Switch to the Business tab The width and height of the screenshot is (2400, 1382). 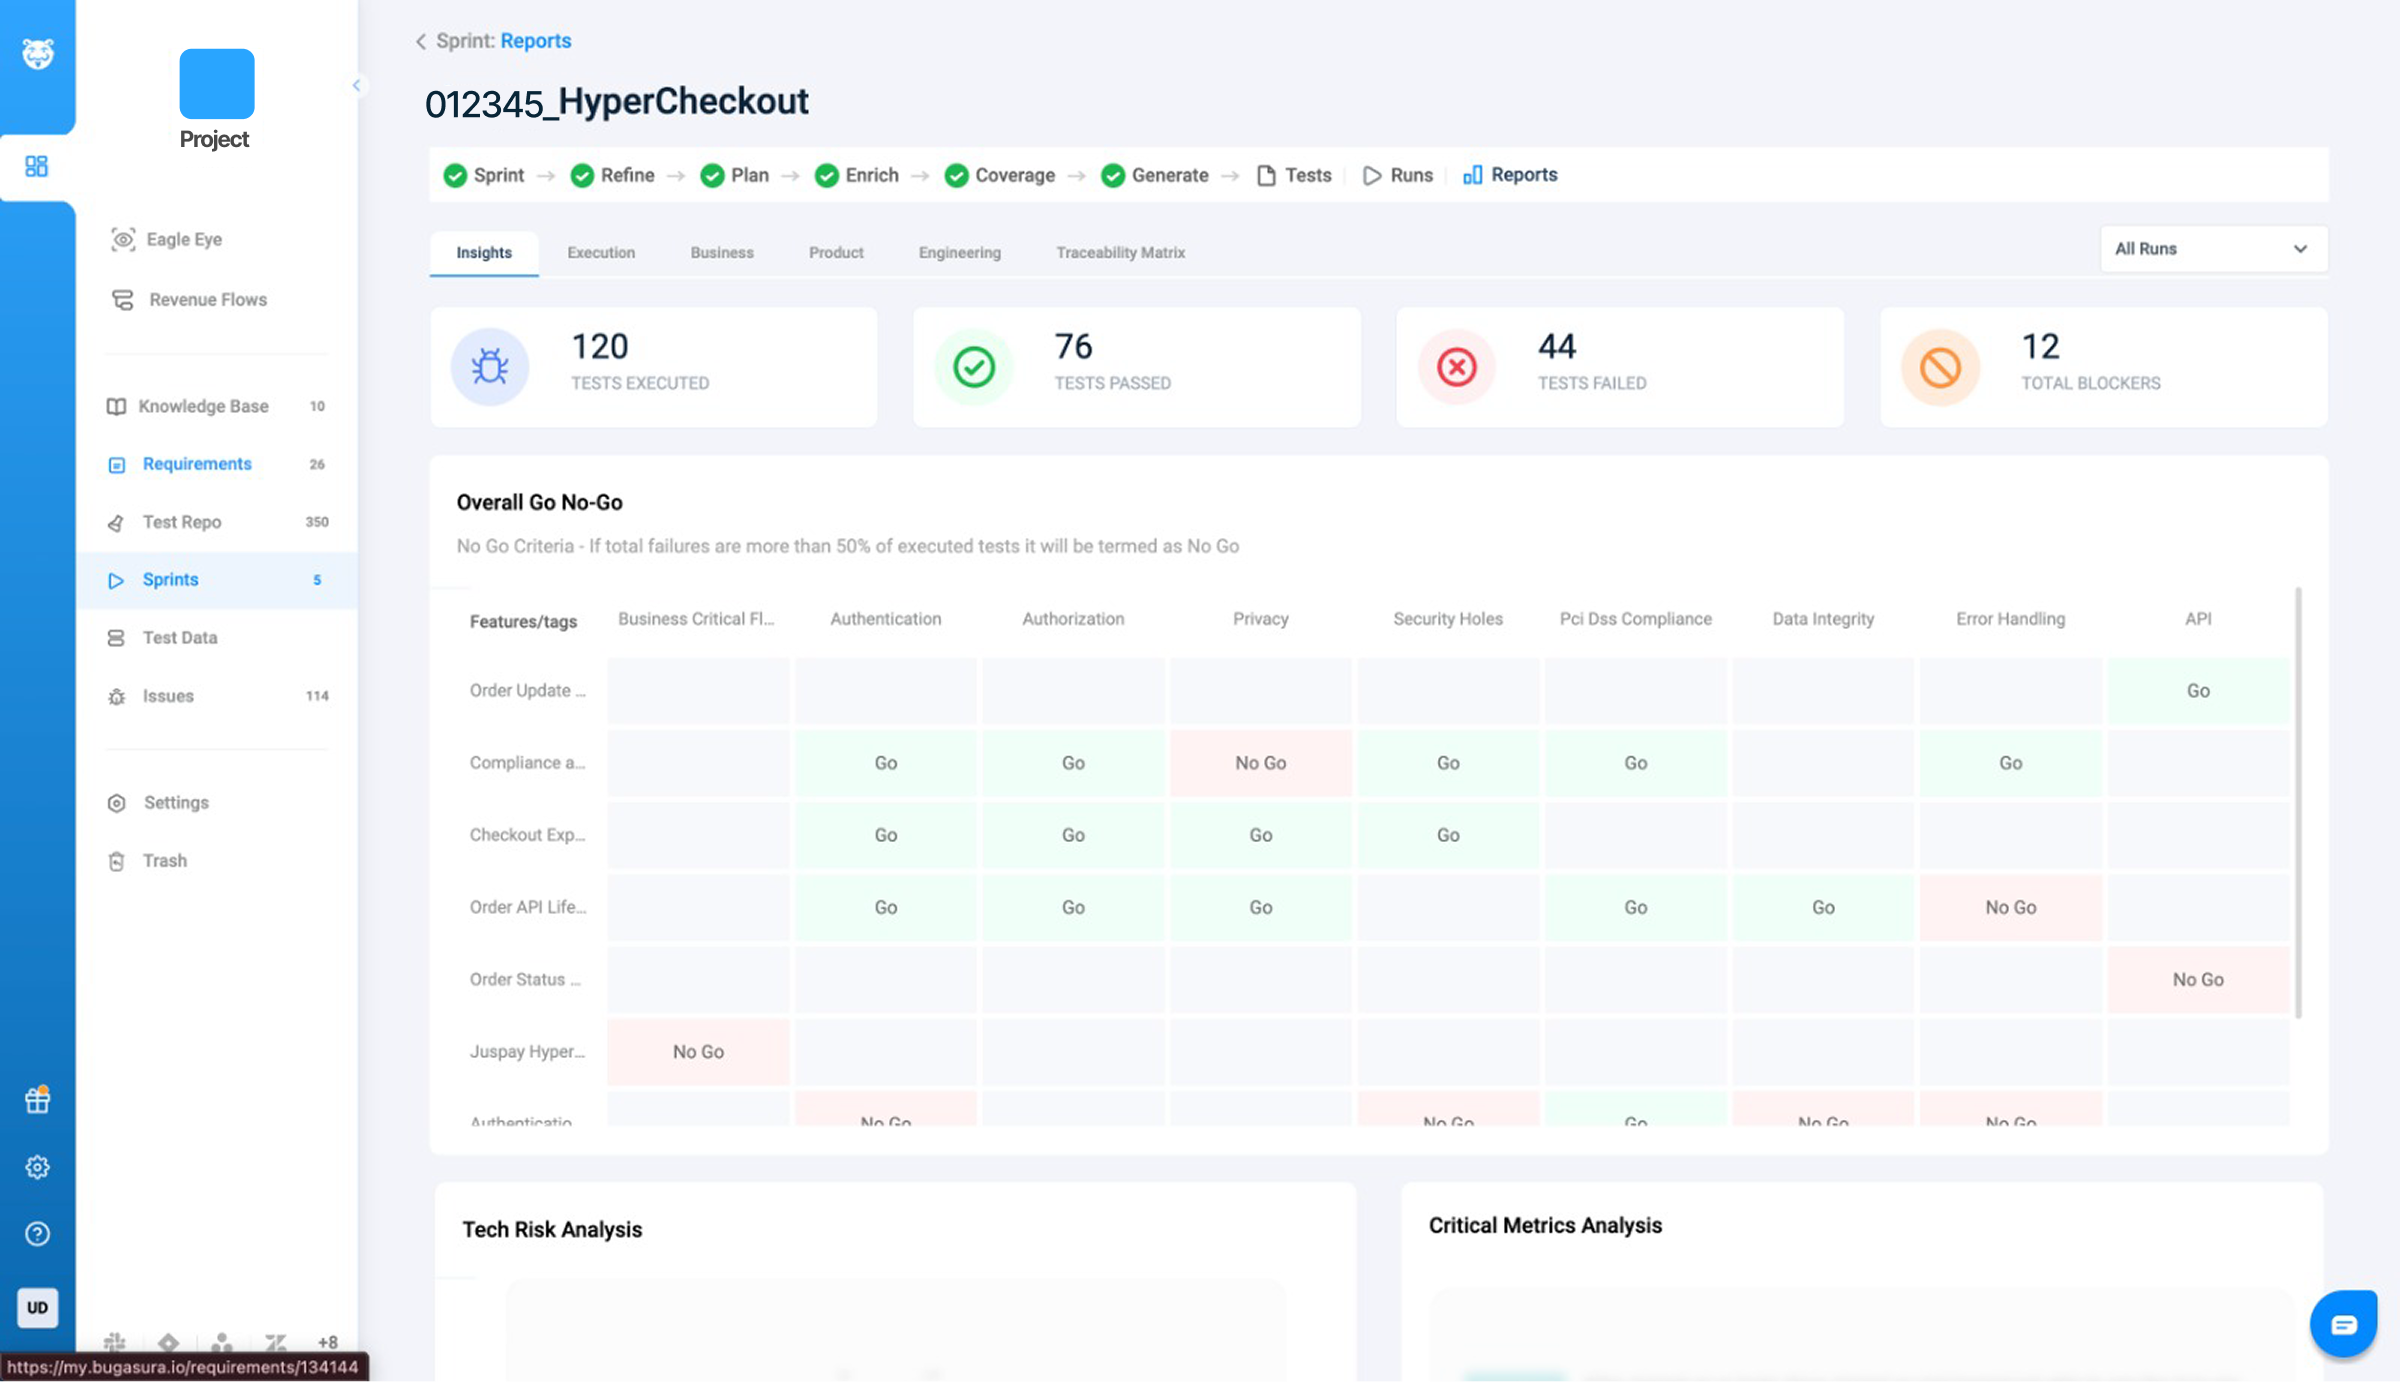pyautogui.click(x=722, y=252)
